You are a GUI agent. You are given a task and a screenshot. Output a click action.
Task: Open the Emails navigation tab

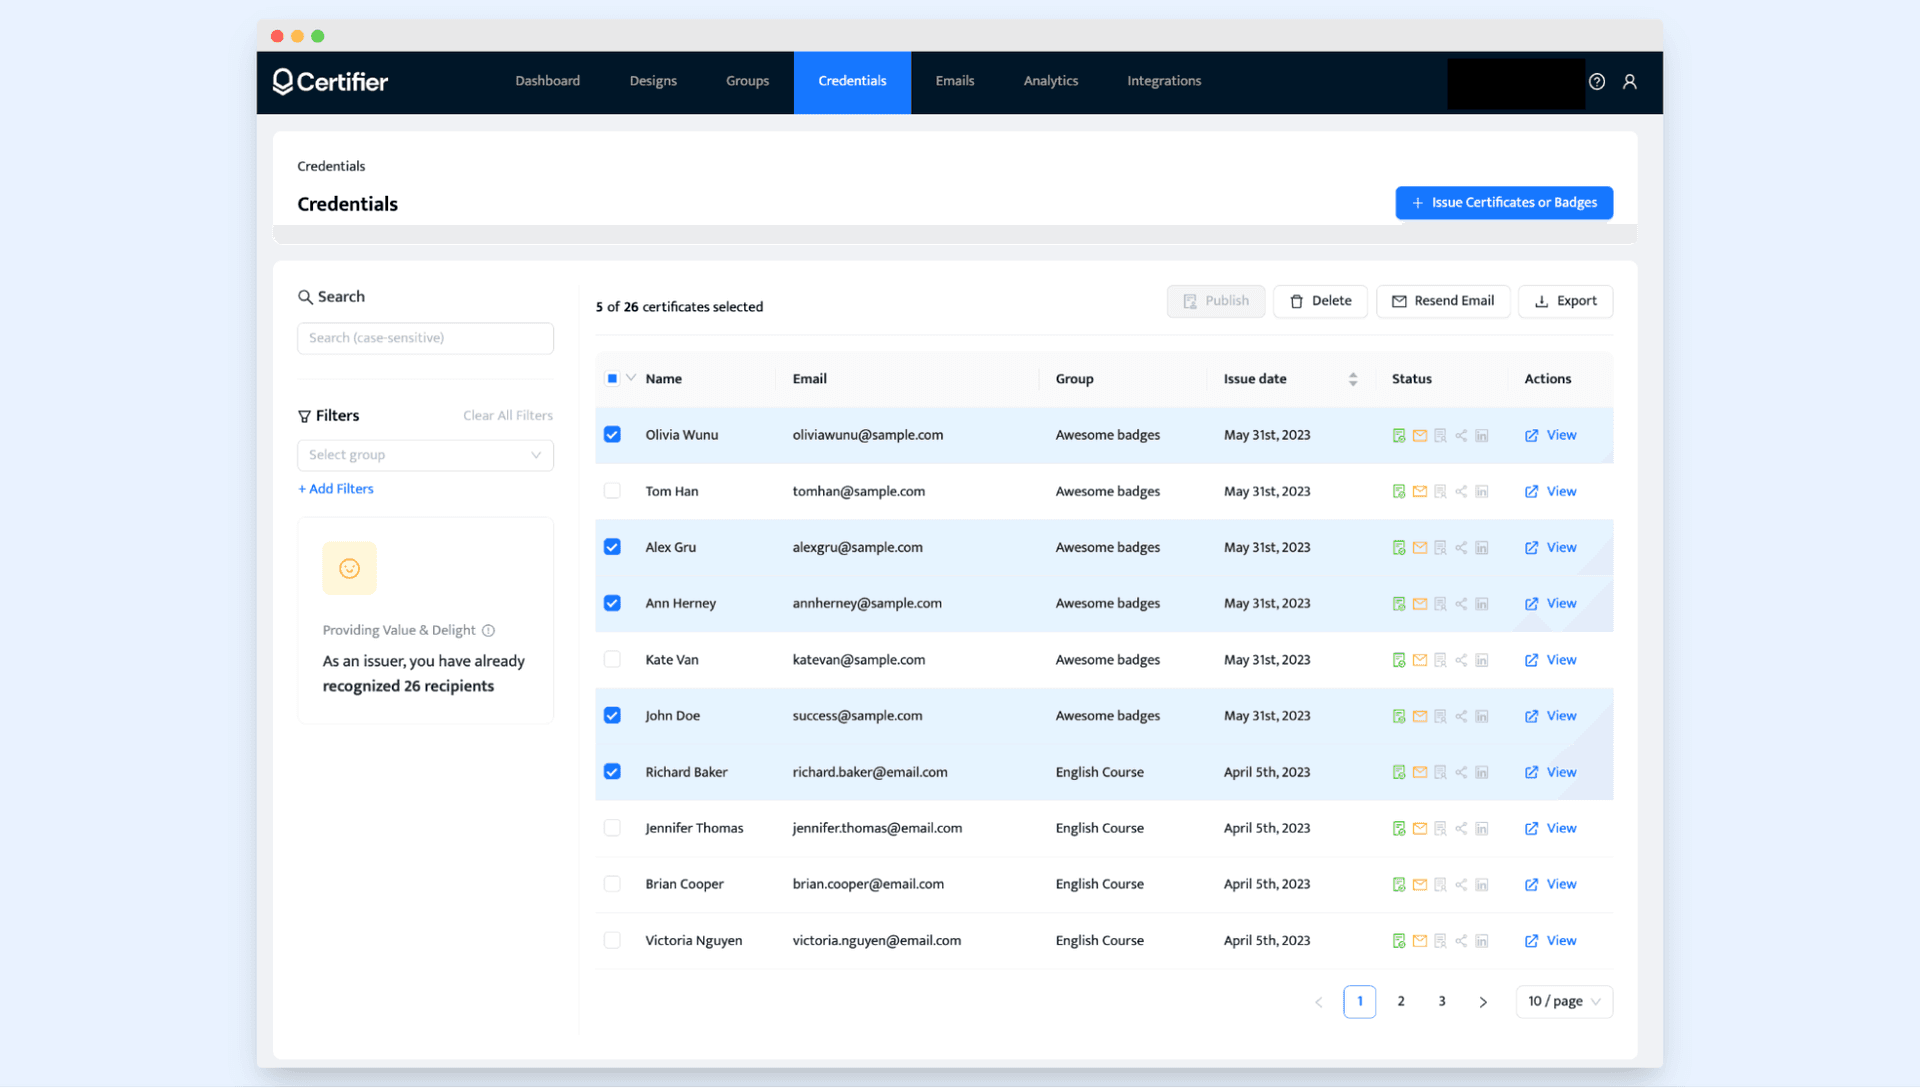coord(954,81)
